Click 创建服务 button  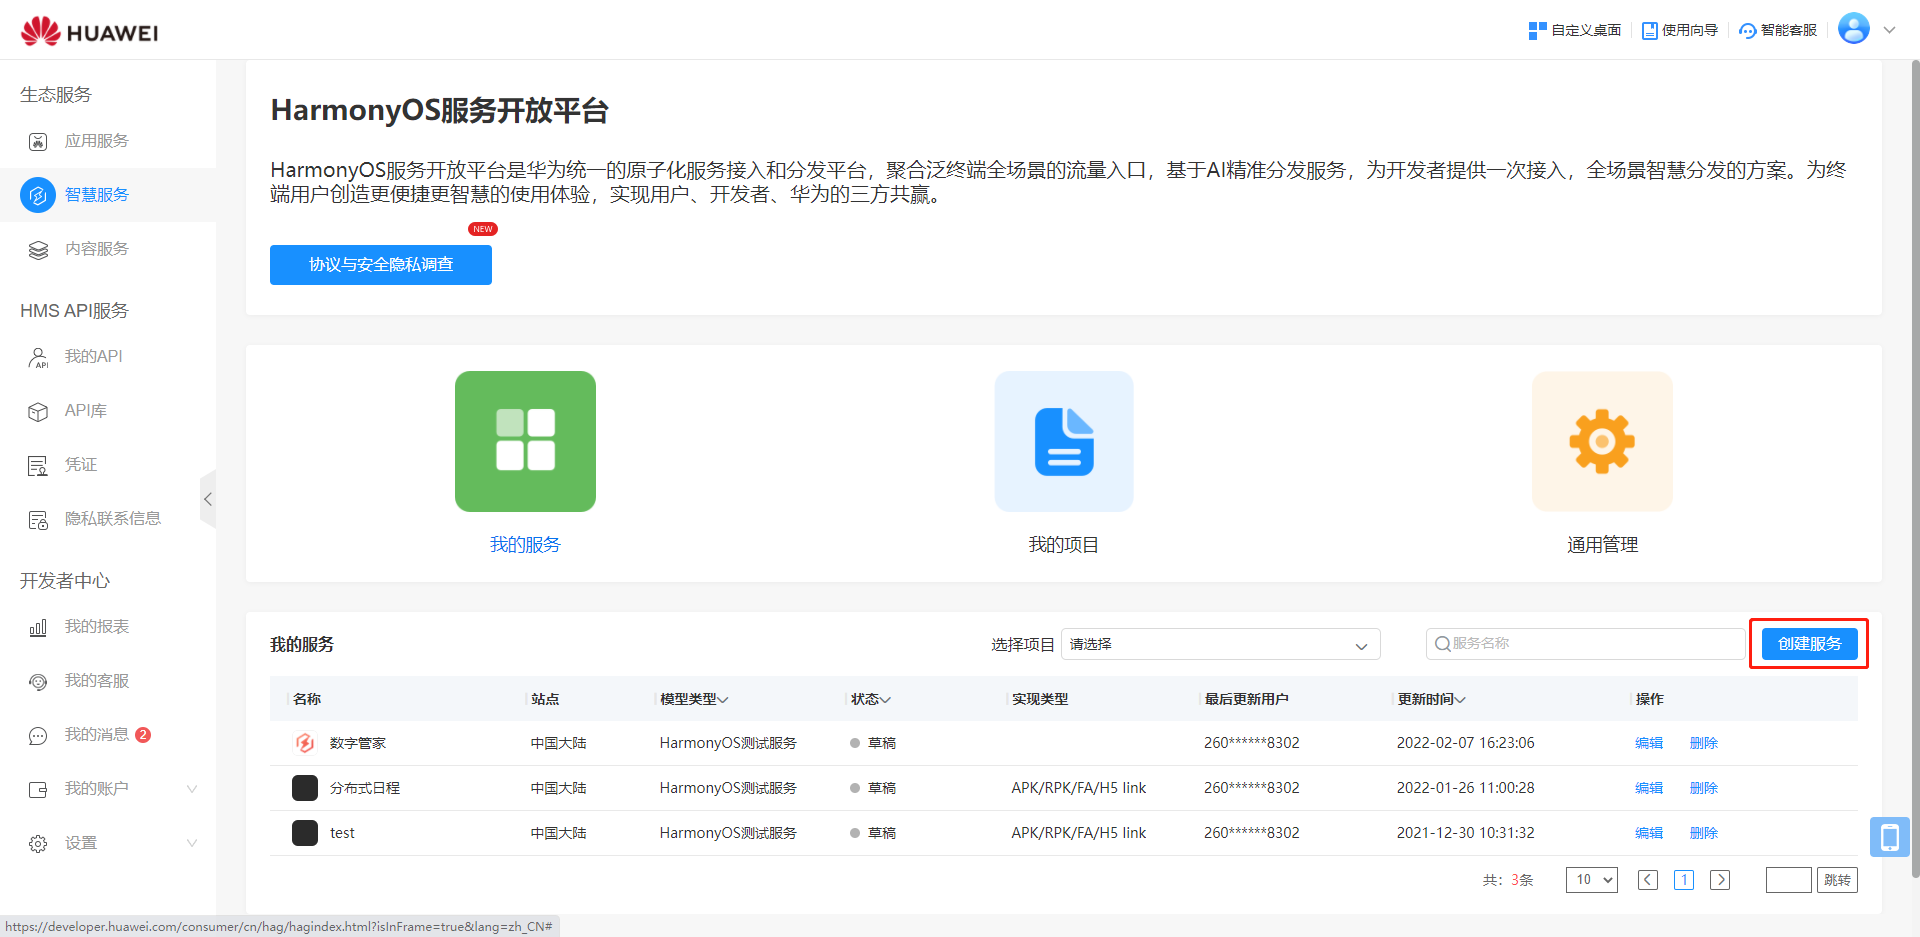click(x=1809, y=644)
